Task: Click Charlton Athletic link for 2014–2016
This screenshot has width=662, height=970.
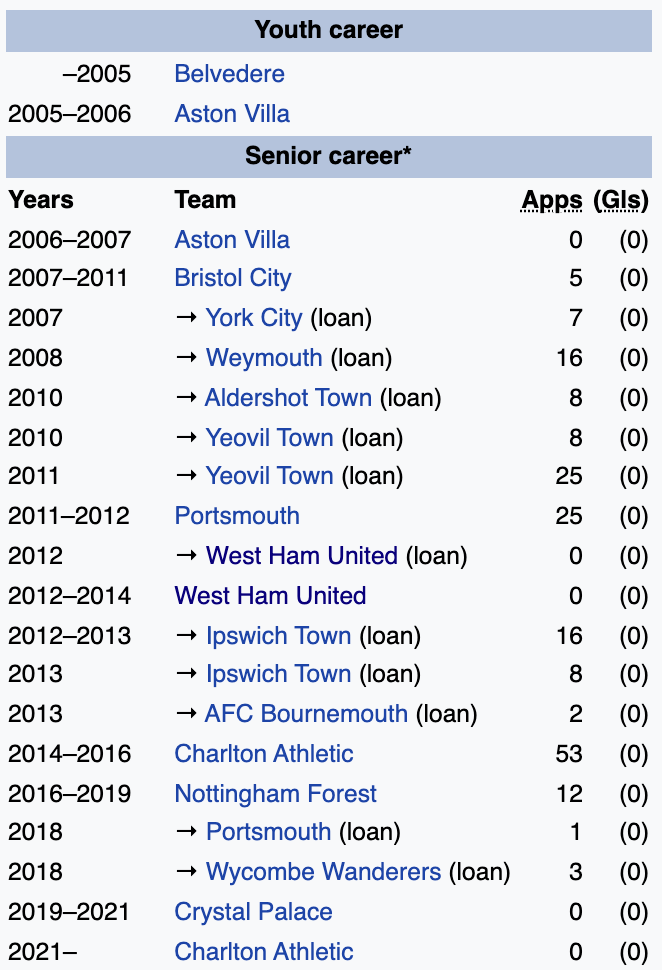Action: (x=264, y=754)
